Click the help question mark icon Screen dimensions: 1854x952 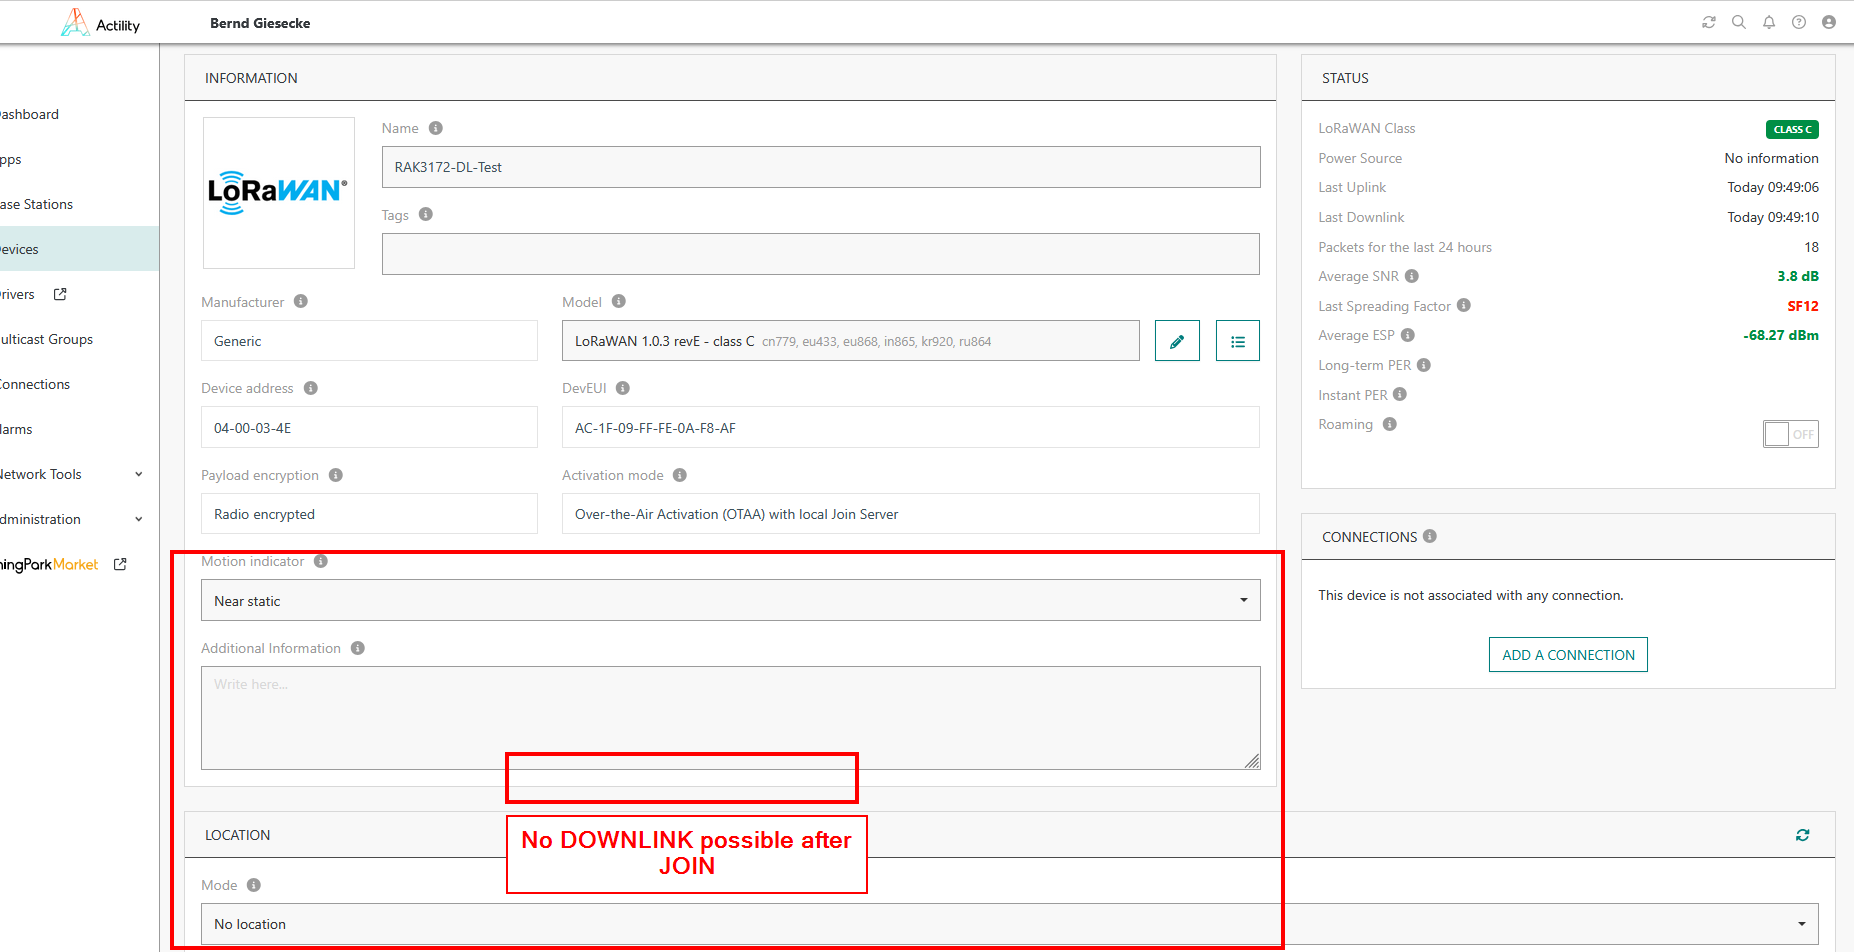click(1799, 22)
